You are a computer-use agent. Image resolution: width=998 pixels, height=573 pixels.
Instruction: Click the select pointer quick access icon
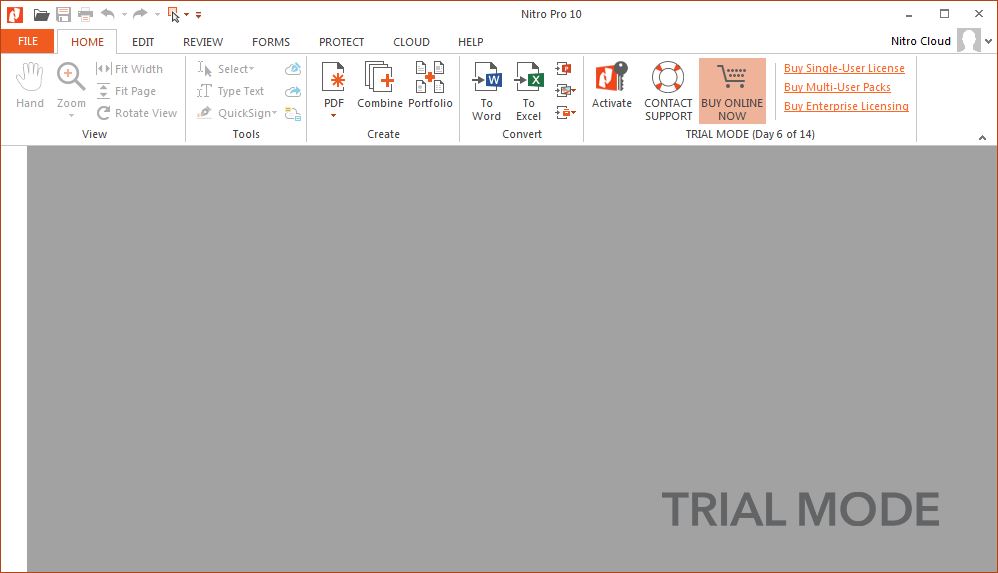tap(173, 14)
